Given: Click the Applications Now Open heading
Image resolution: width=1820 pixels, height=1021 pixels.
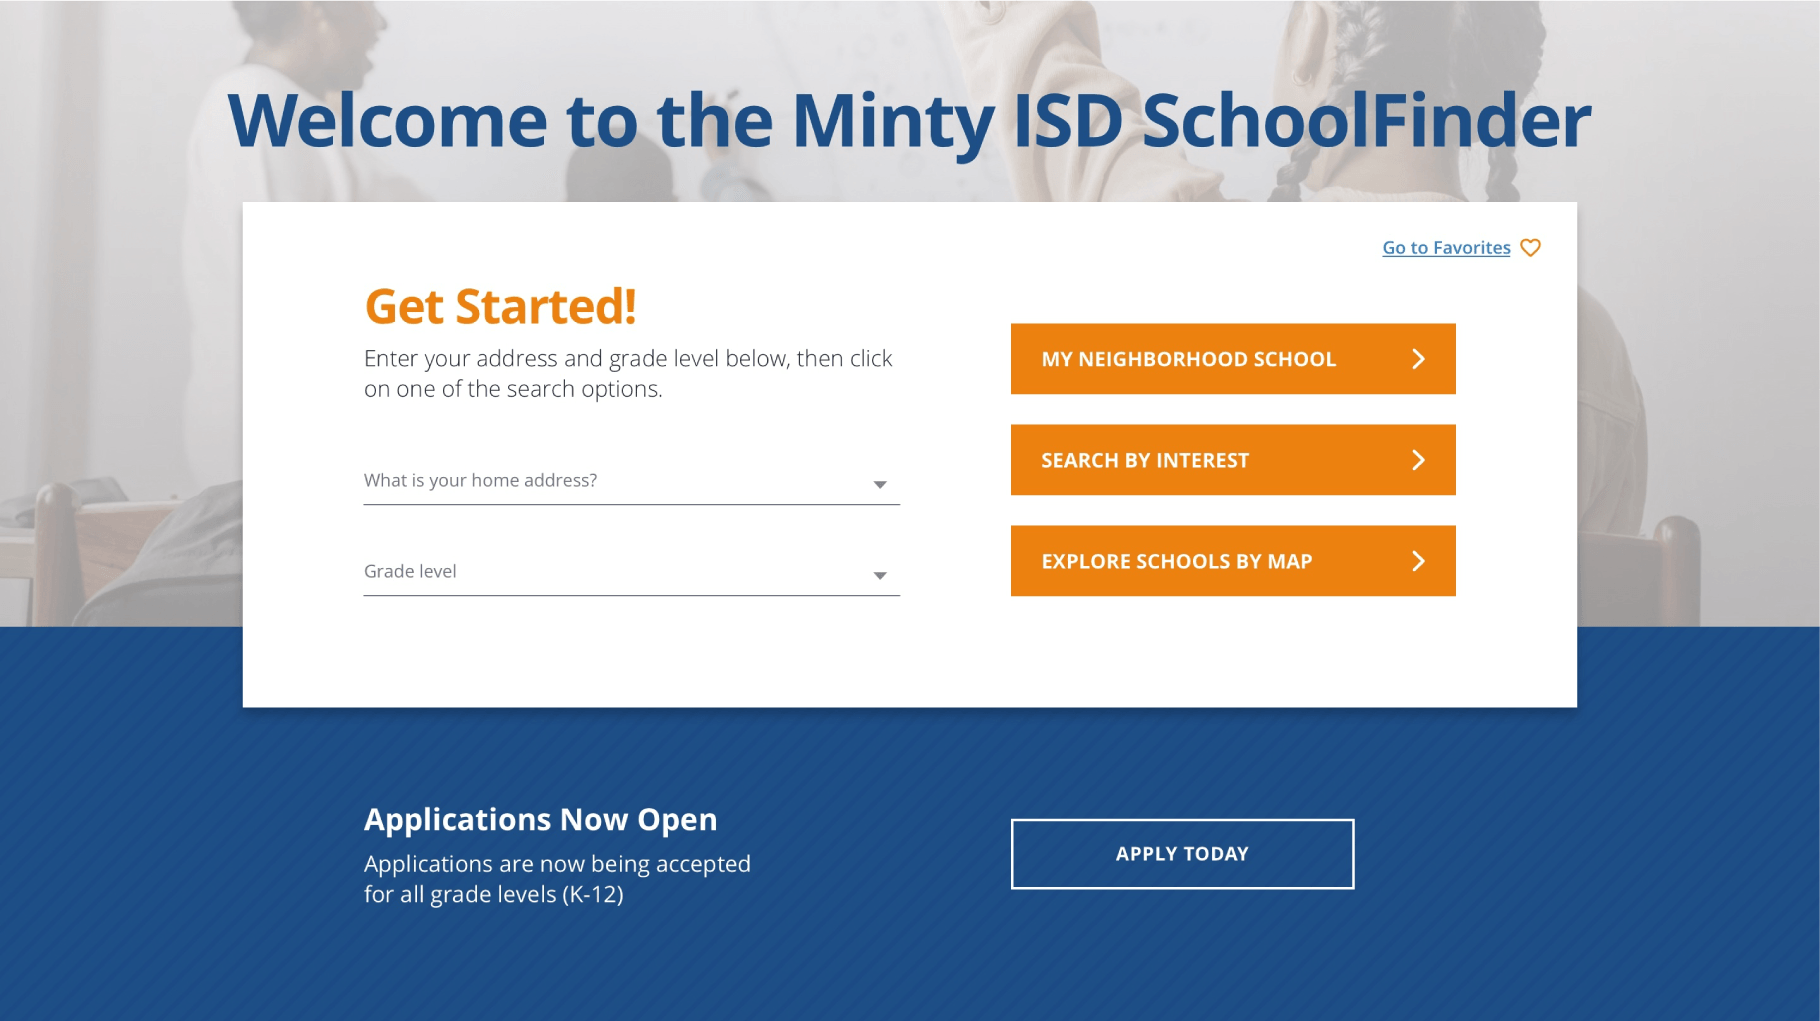Looking at the screenshot, I should [540, 819].
